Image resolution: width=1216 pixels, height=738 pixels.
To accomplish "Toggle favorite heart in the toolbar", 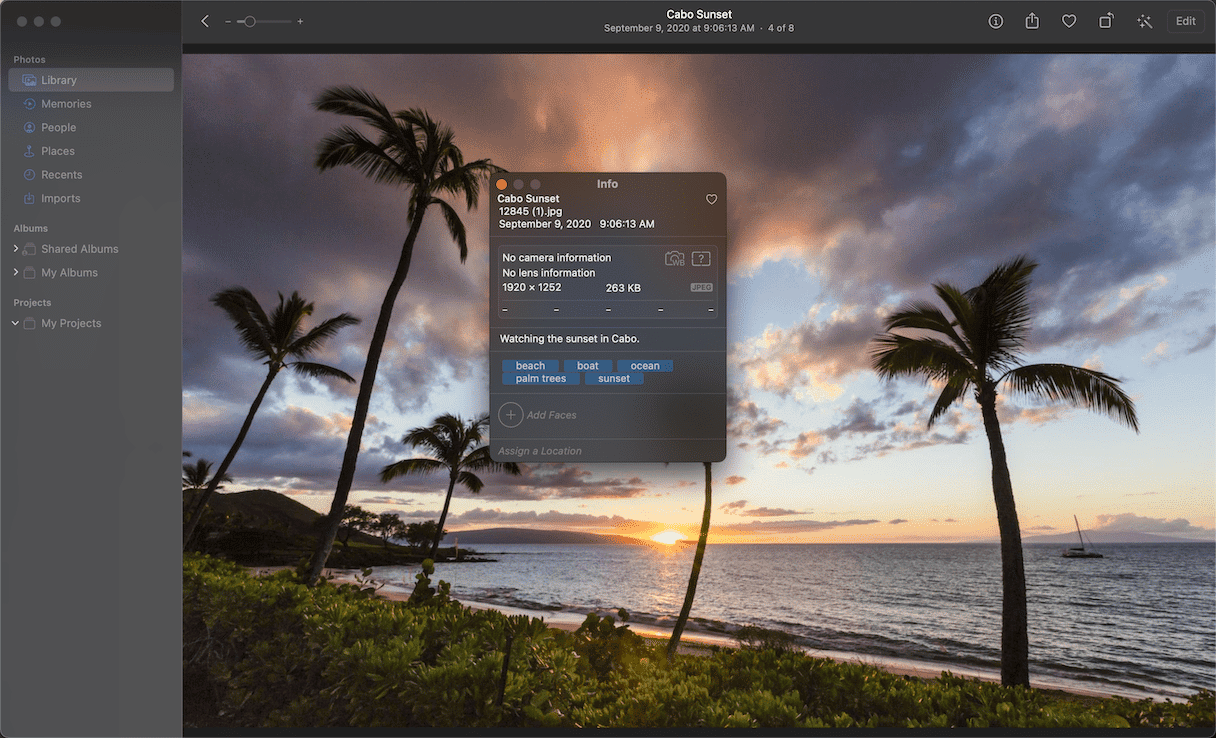I will coord(1069,21).
